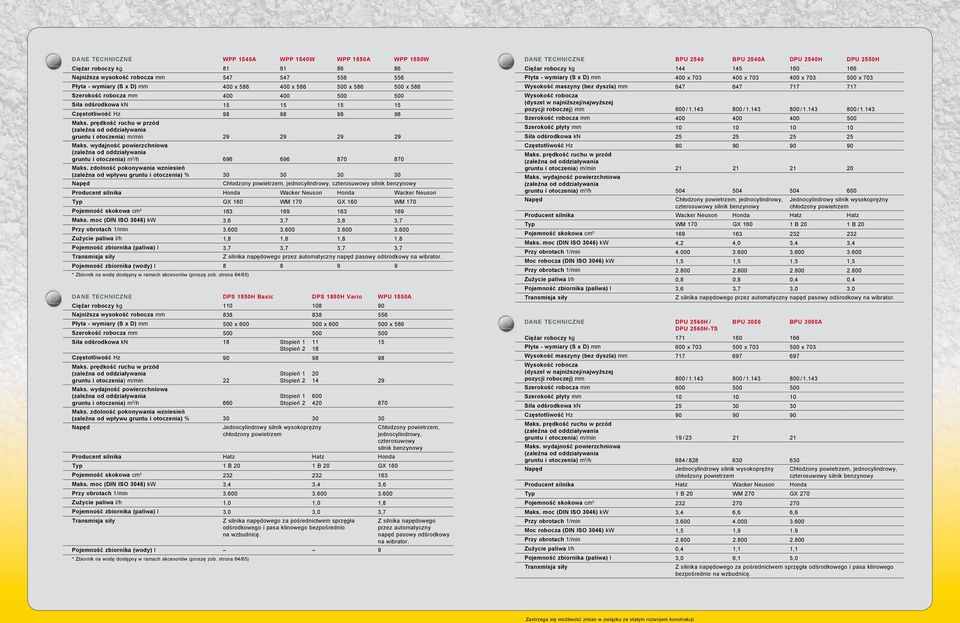Select the DPU 2560H / DPU 2560H-TS header
The image size is (960, 623).
click(x=696, y=325)
